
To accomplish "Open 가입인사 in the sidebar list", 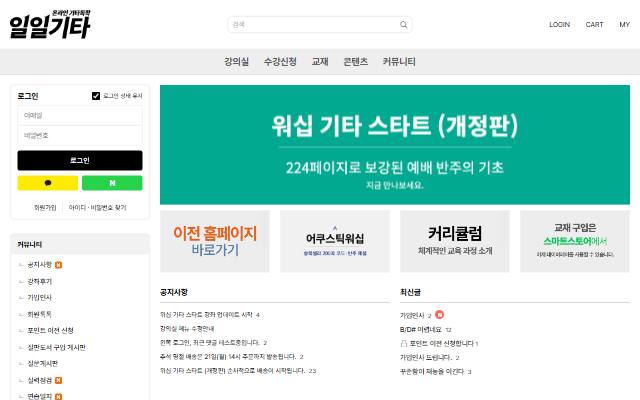I will point(40,298).
